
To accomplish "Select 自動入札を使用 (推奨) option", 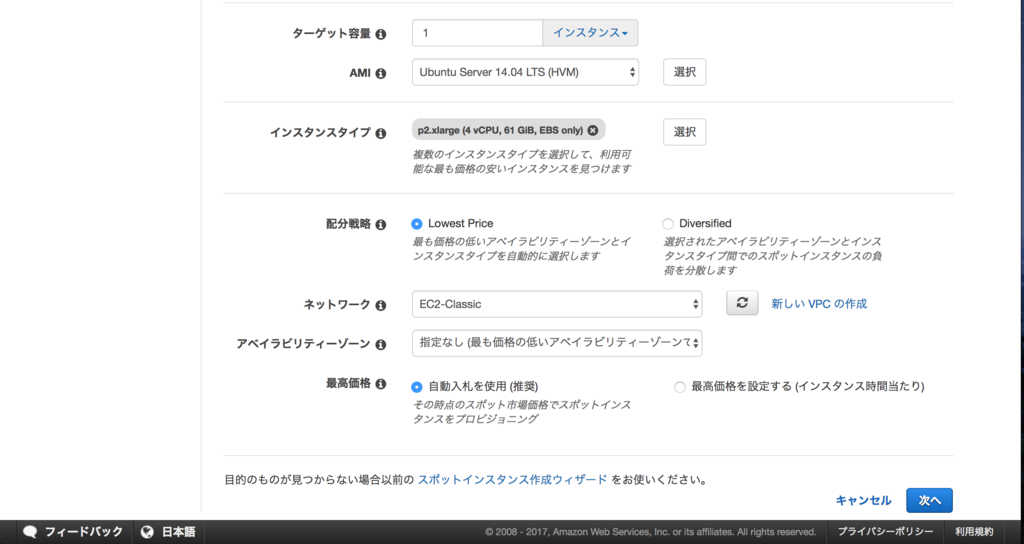I will 417,387.
